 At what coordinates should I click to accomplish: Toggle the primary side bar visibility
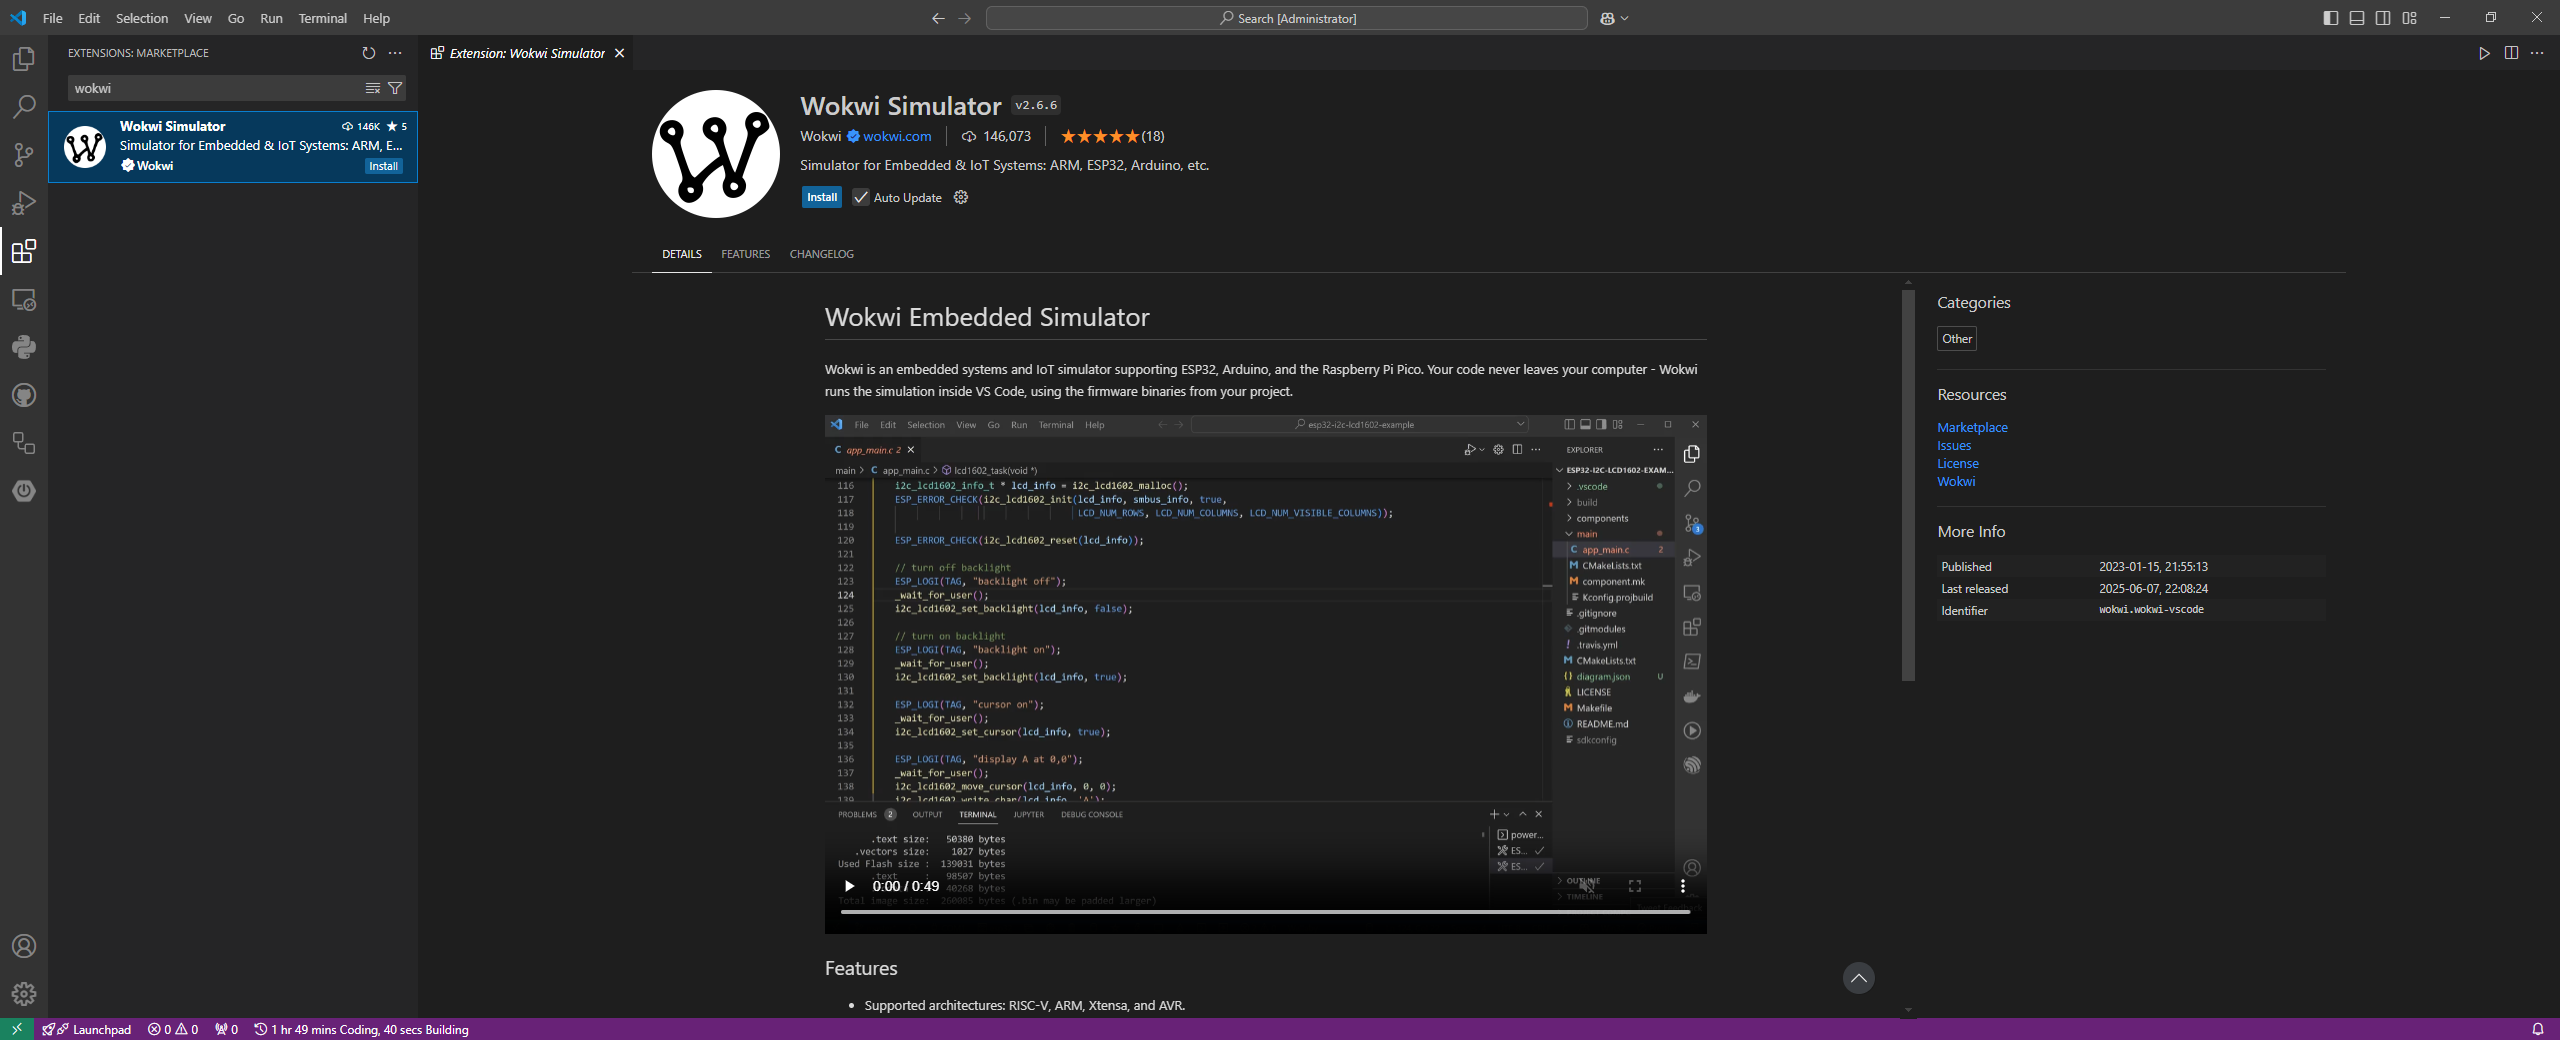pyautogui.click(x=2331, y=18)
